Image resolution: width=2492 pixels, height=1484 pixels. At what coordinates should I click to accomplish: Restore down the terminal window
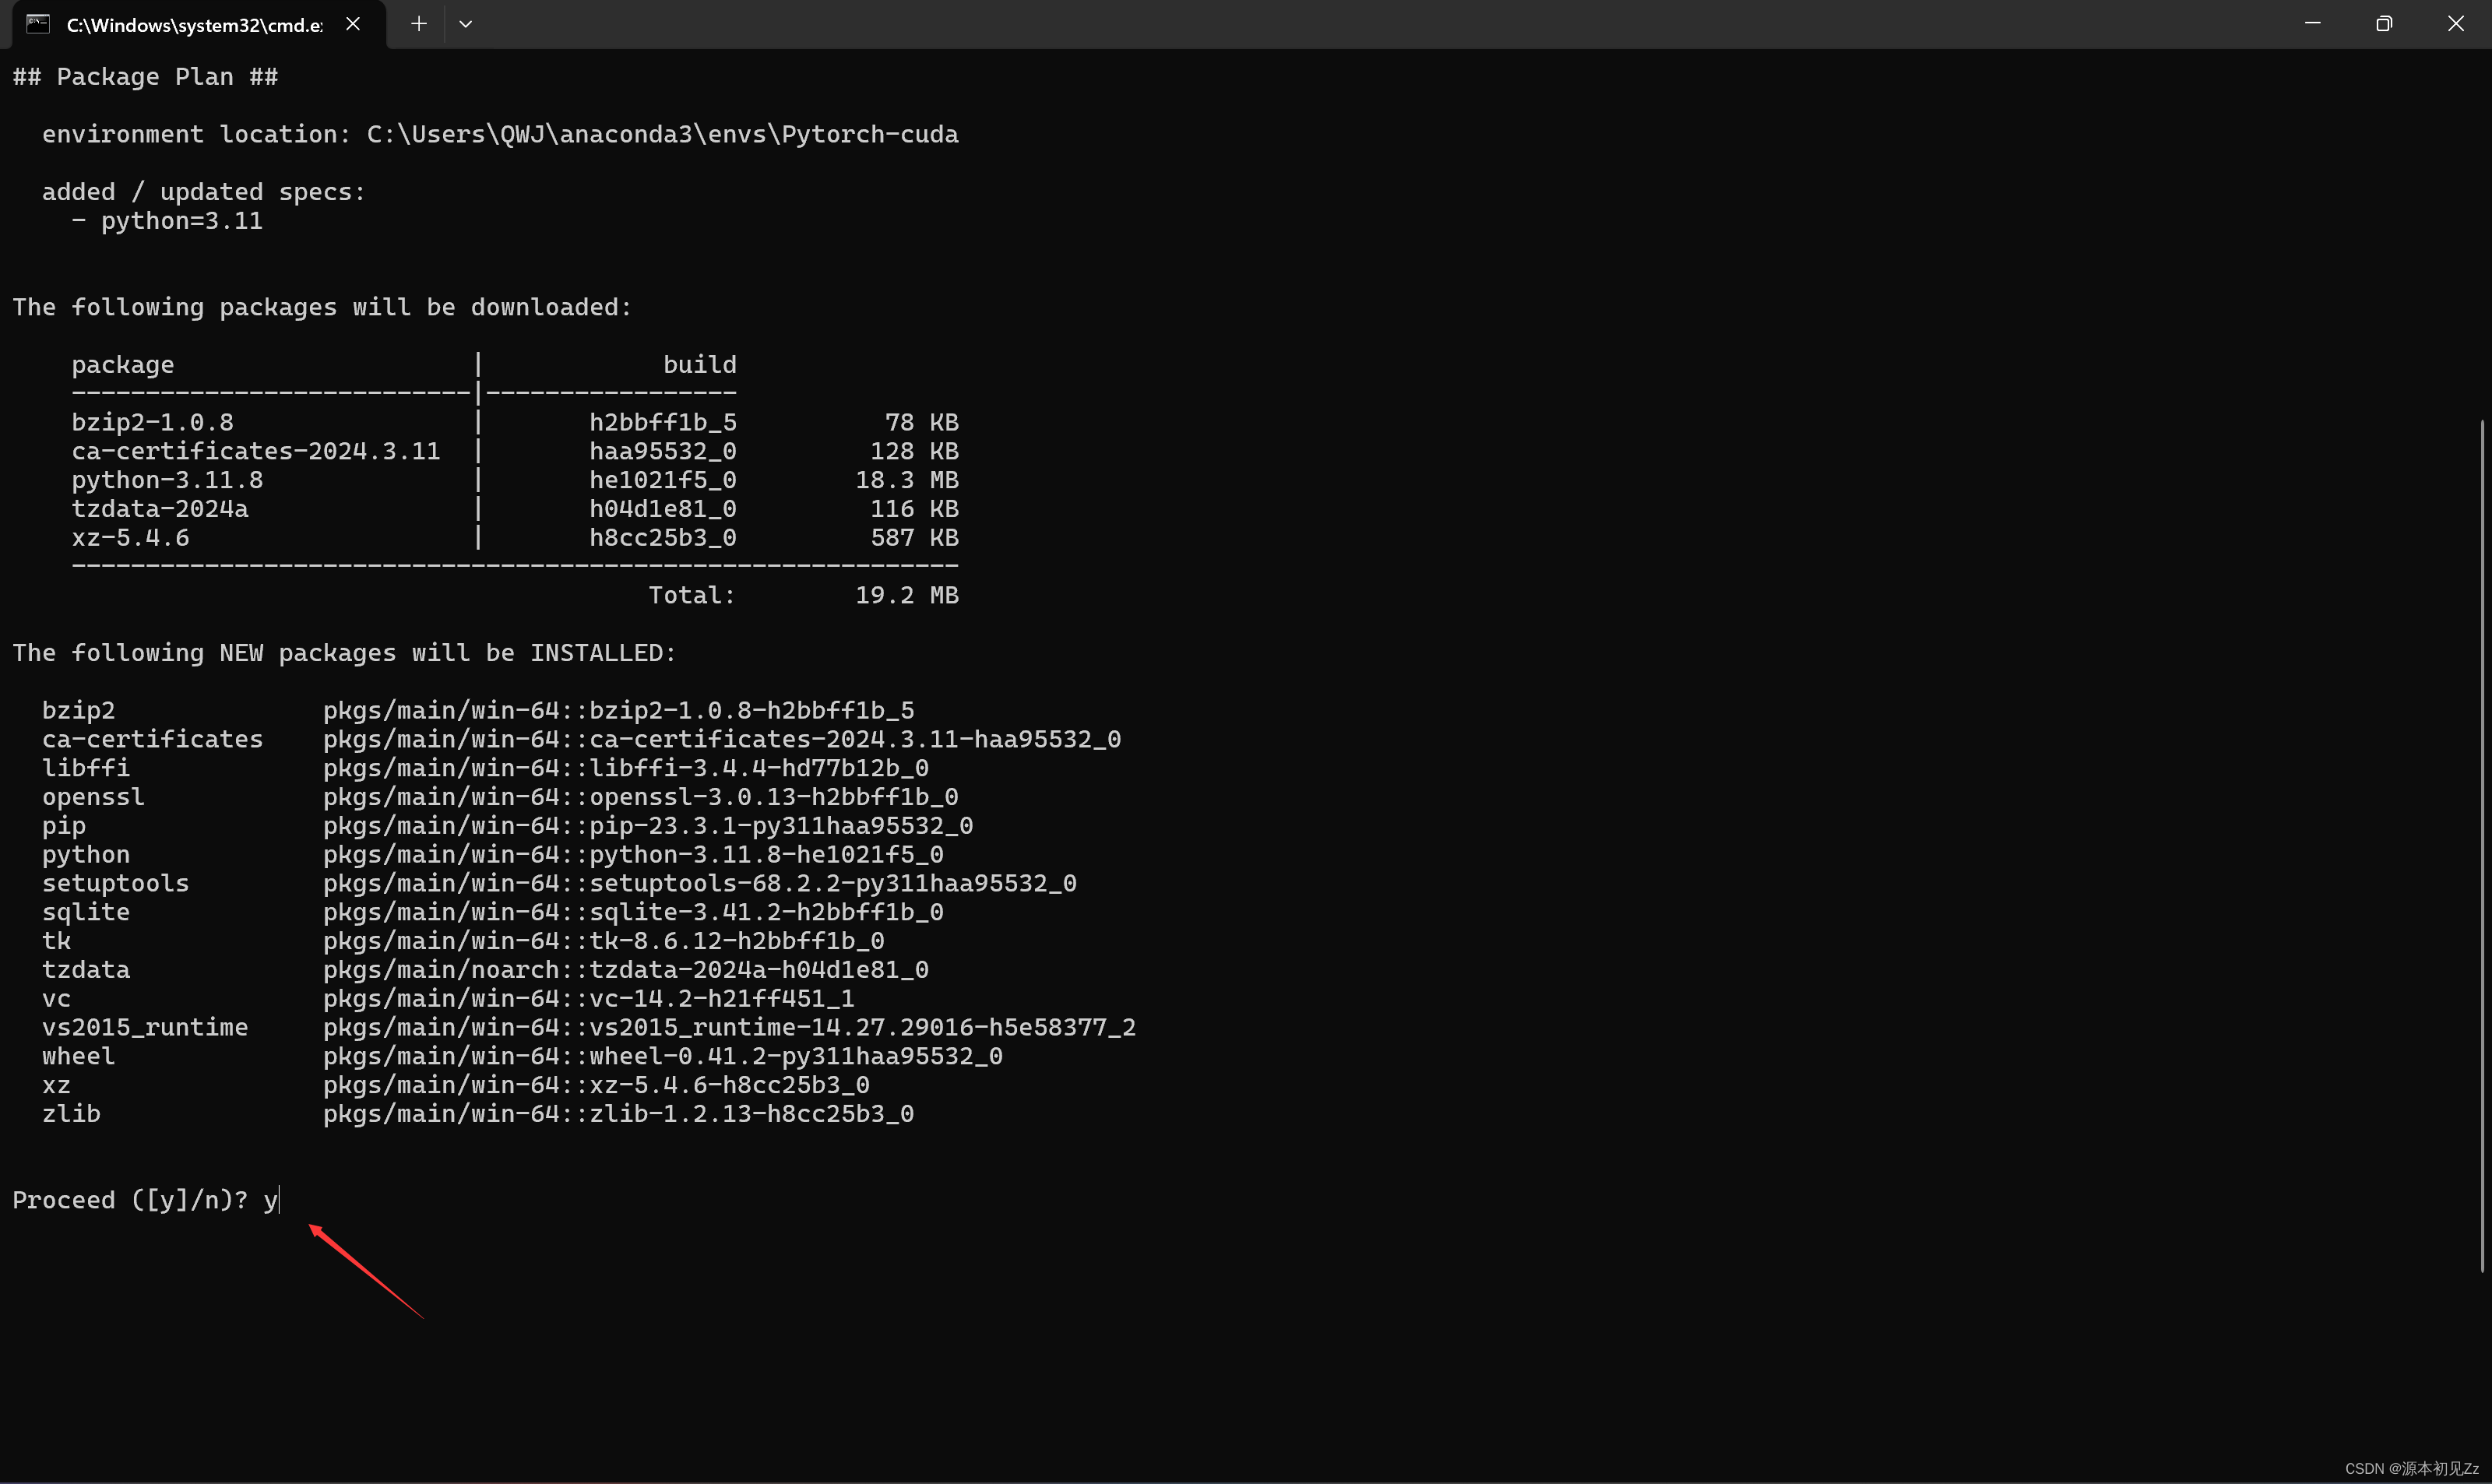2384,24
